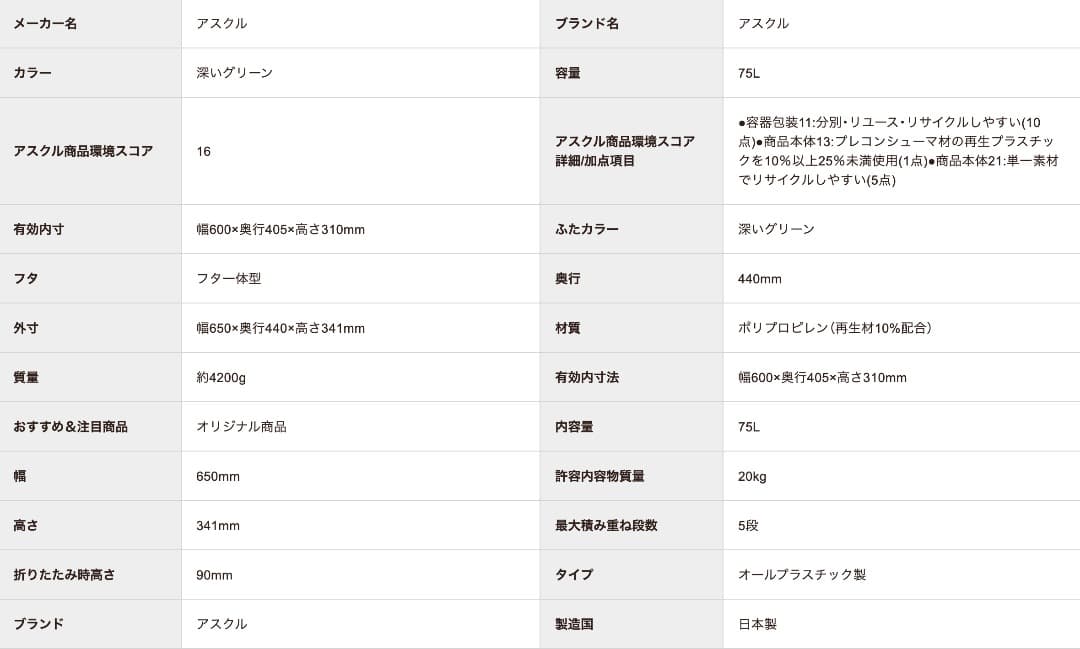Select the フタ label
1080x649 pixels.
coord(25,279)
